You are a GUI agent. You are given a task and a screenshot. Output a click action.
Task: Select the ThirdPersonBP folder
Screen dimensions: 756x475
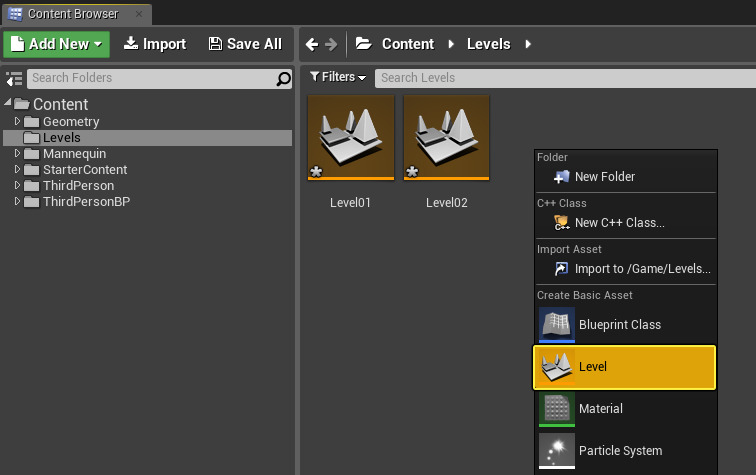coord(86,202)
